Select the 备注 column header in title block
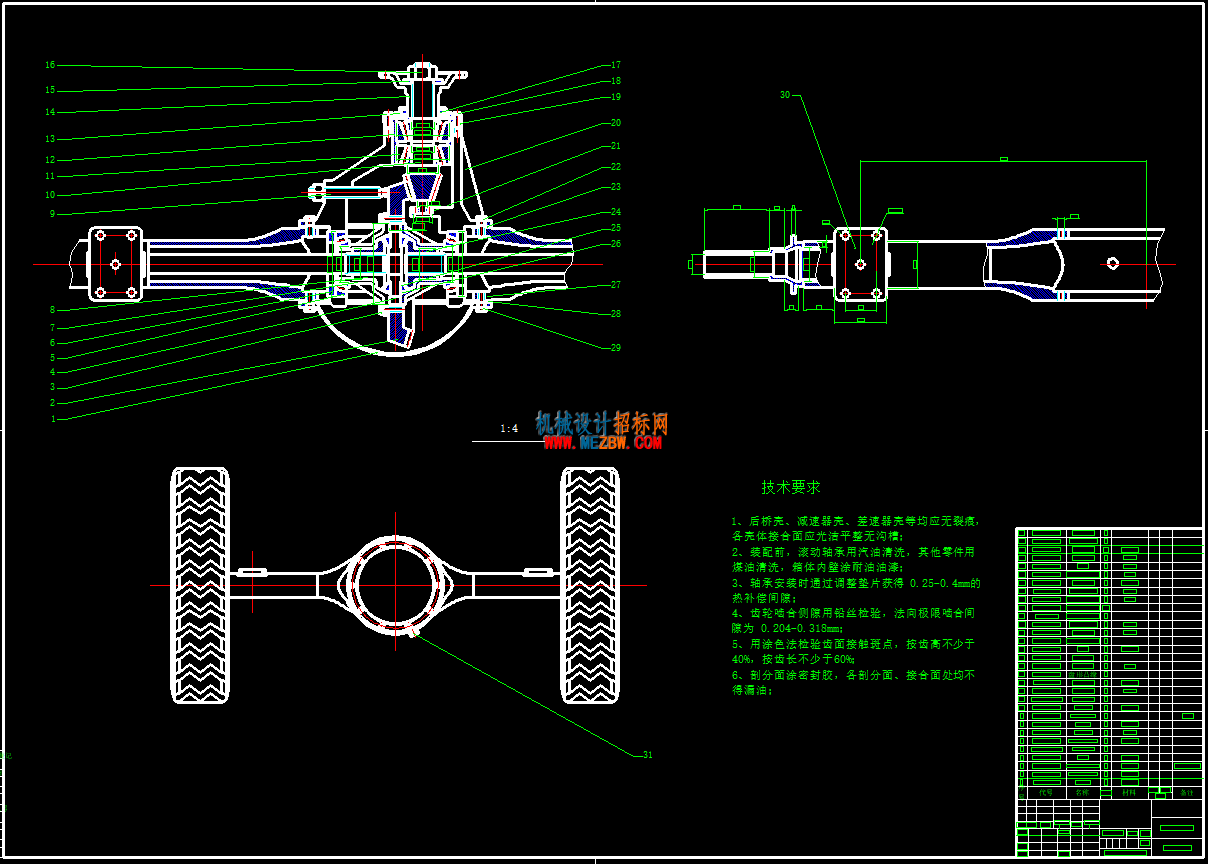Viewport: 1208px width, 864px height. pyautogui.click(x=1187, y=792)
